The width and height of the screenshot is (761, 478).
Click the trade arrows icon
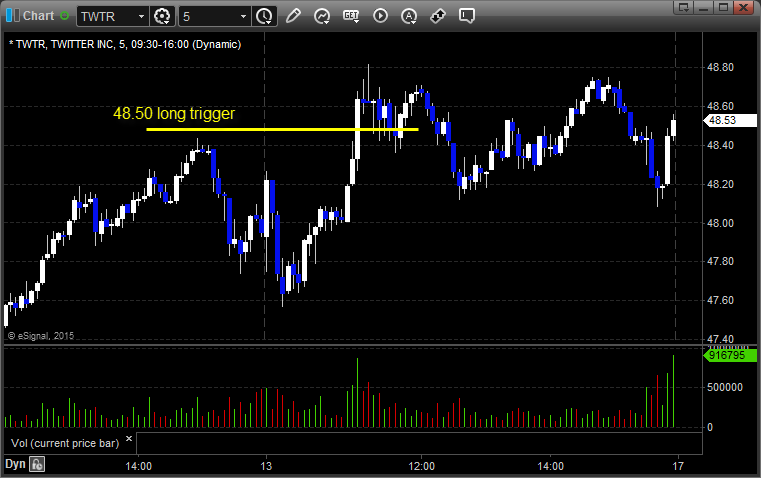point(438,16)
